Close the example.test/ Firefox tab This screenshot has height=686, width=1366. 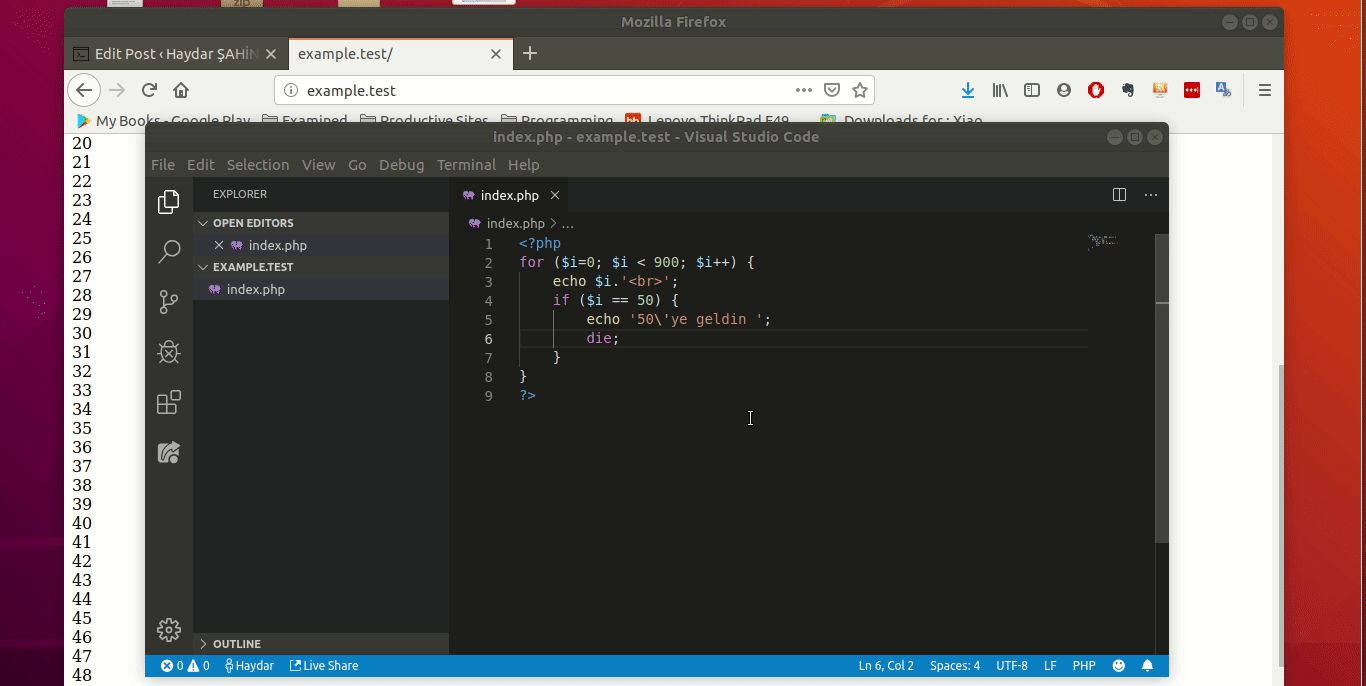496,54
